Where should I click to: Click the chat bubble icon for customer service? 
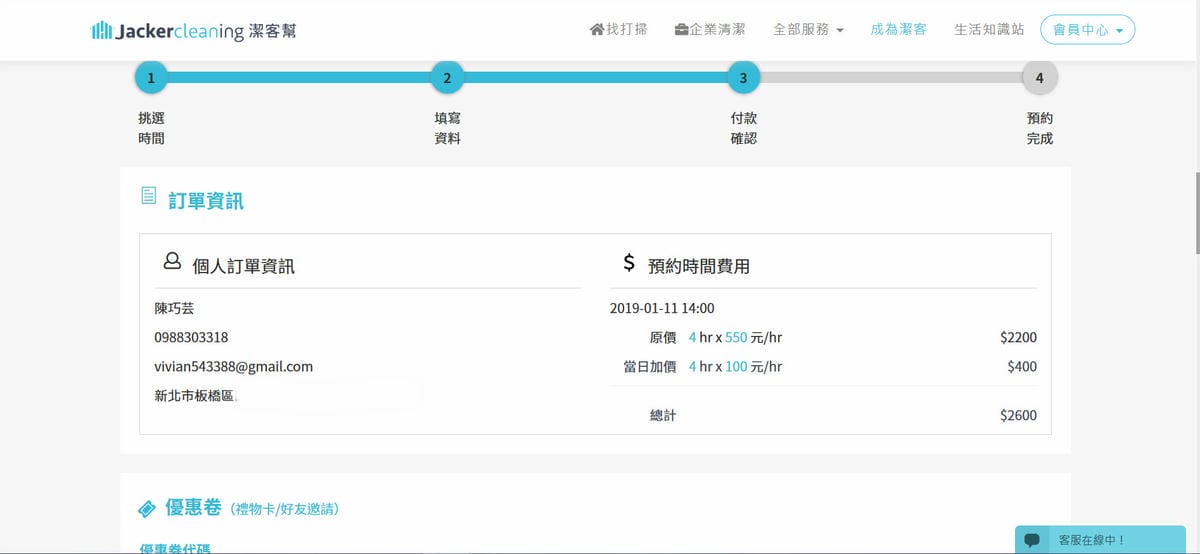pos(1032,540)
